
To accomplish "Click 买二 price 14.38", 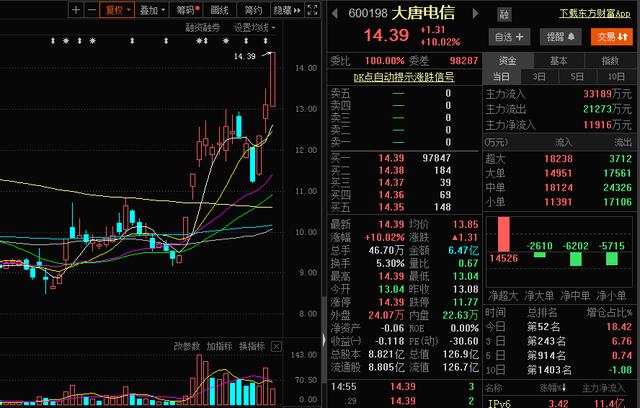I will point(391,171).
